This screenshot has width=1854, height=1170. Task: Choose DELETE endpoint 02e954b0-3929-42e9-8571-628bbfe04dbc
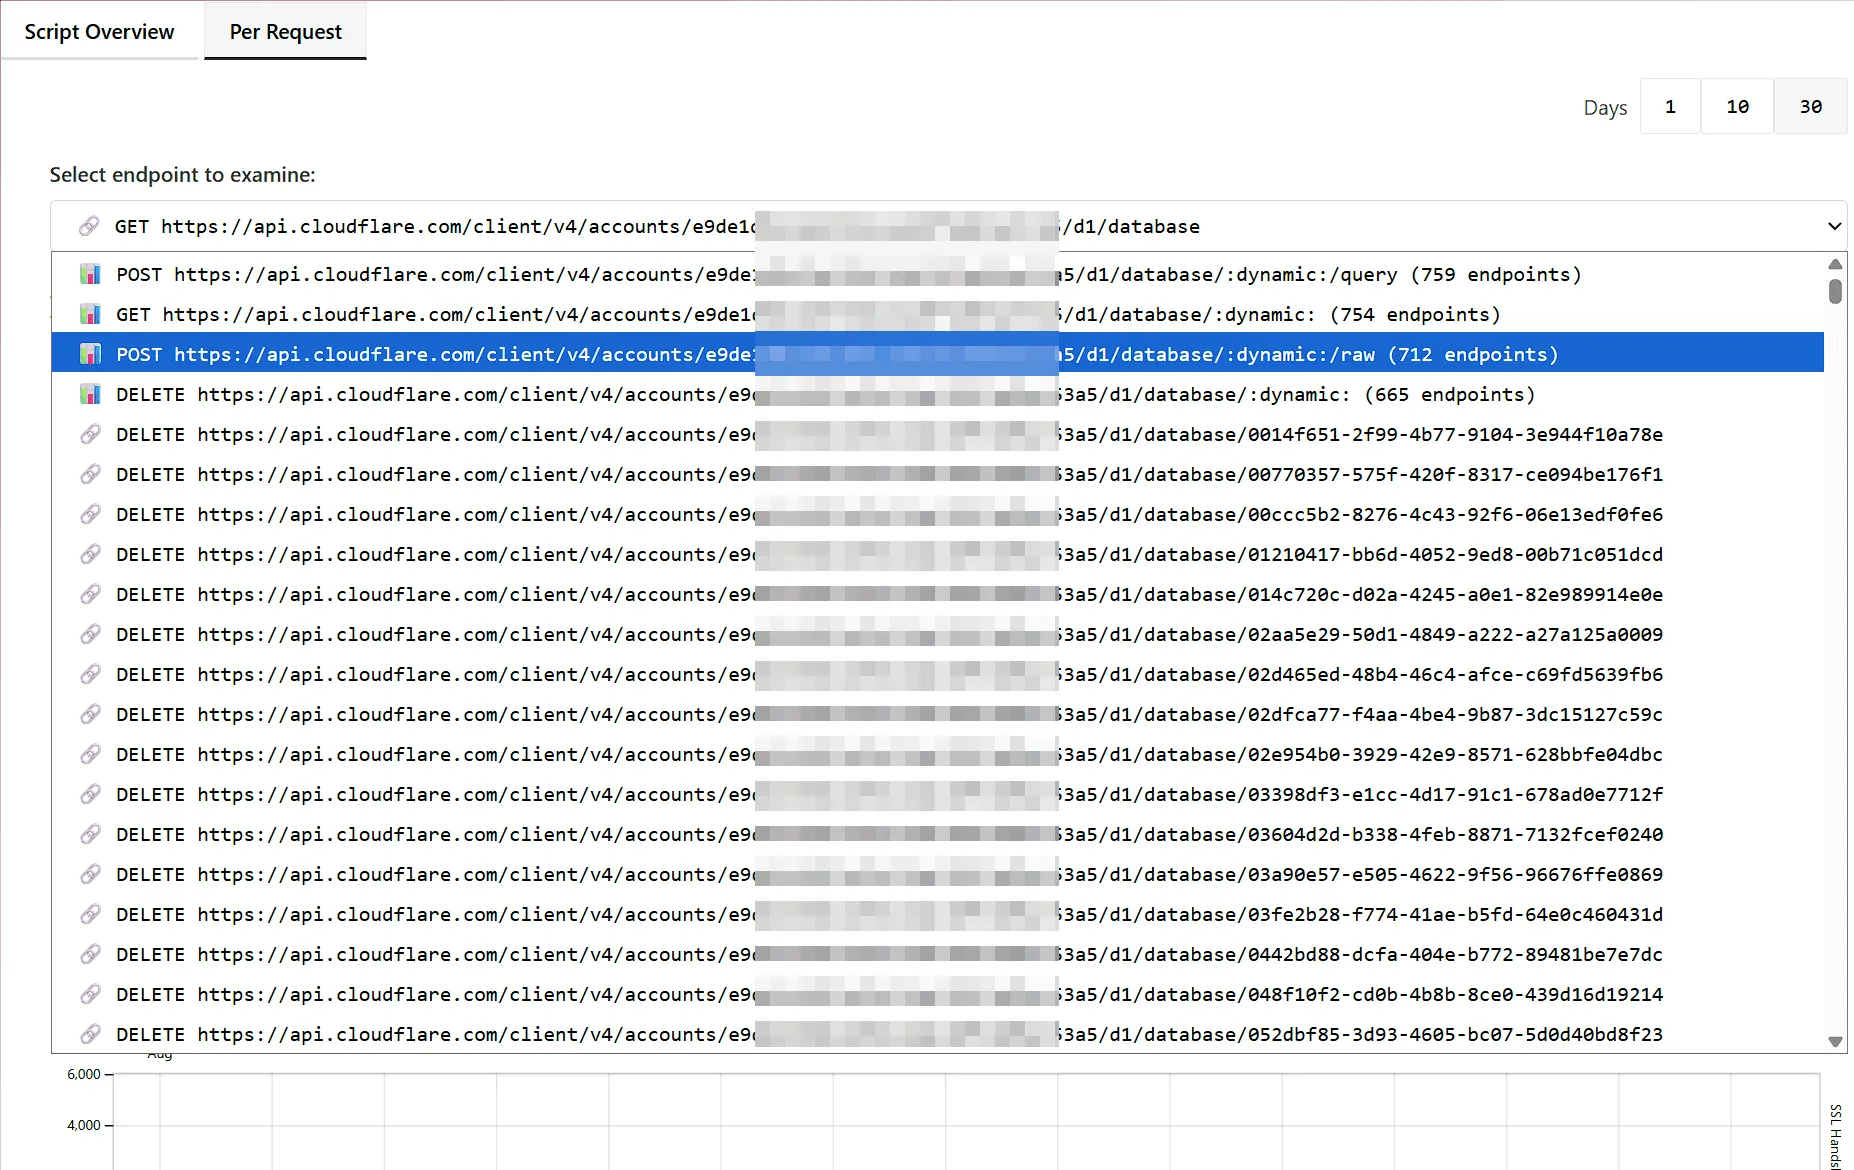pyautogui.click(x=938, y=754)
